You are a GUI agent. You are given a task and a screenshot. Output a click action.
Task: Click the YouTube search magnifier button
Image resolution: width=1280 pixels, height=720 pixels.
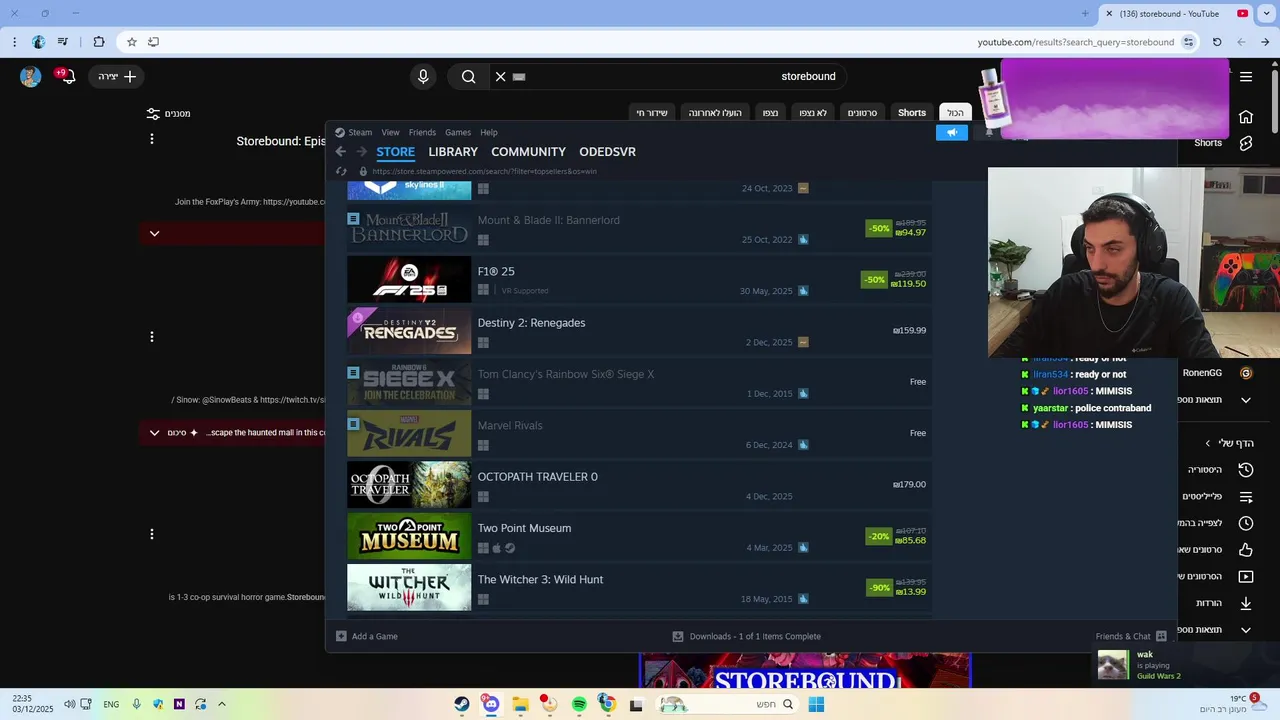point(468,77)
